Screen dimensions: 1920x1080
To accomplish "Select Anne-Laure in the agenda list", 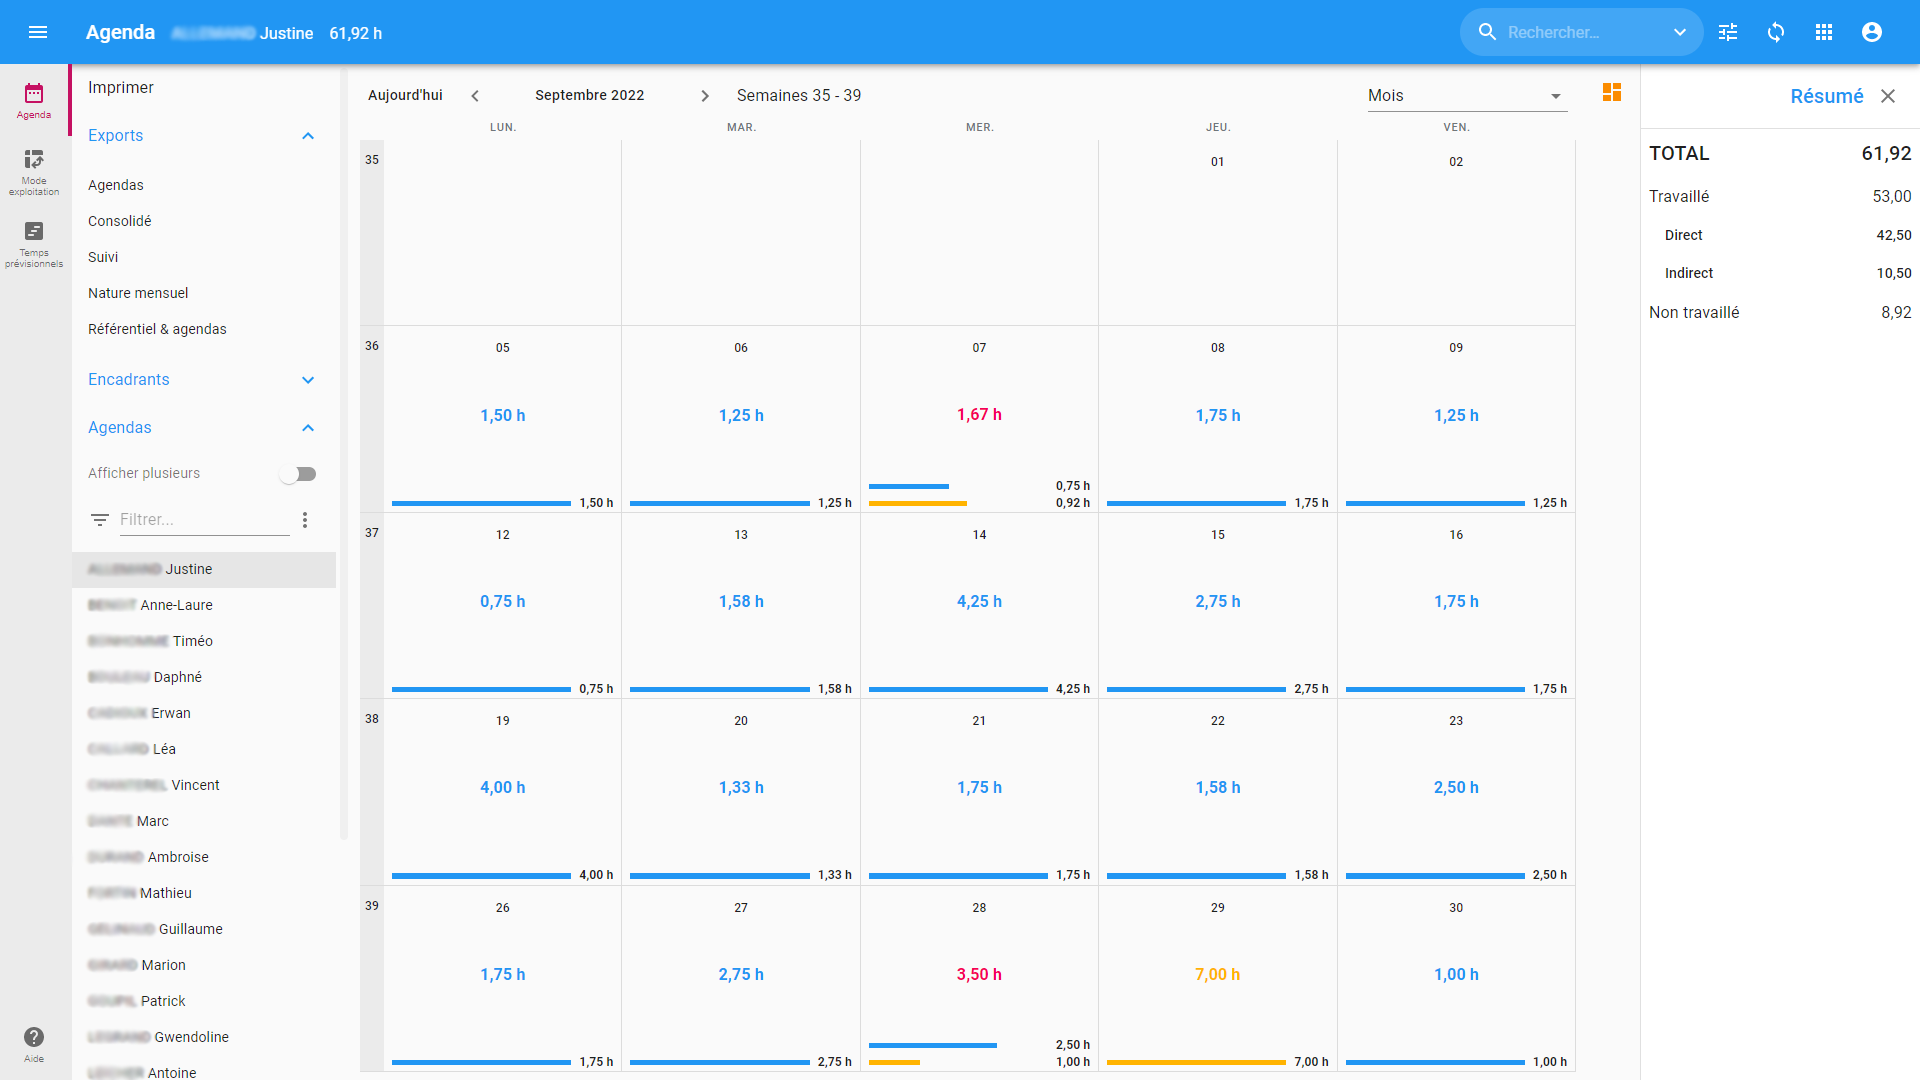I will tap(204, 605).
